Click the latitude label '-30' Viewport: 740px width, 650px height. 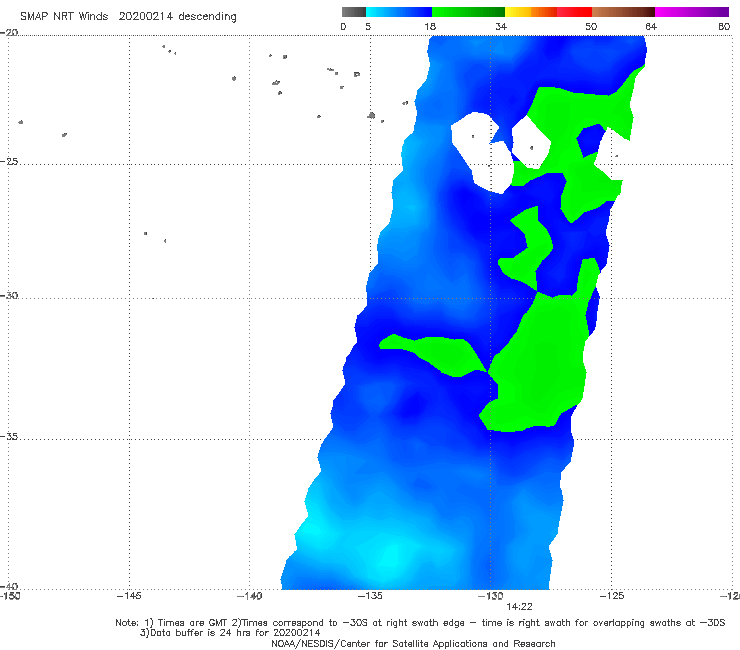pyautogui.click(x=9, y=295)
